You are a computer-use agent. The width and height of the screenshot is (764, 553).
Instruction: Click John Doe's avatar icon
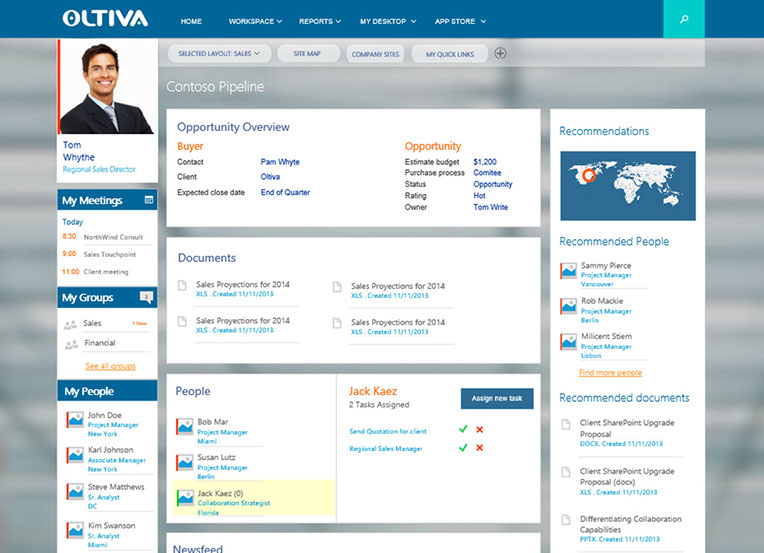tap(73, 421)
